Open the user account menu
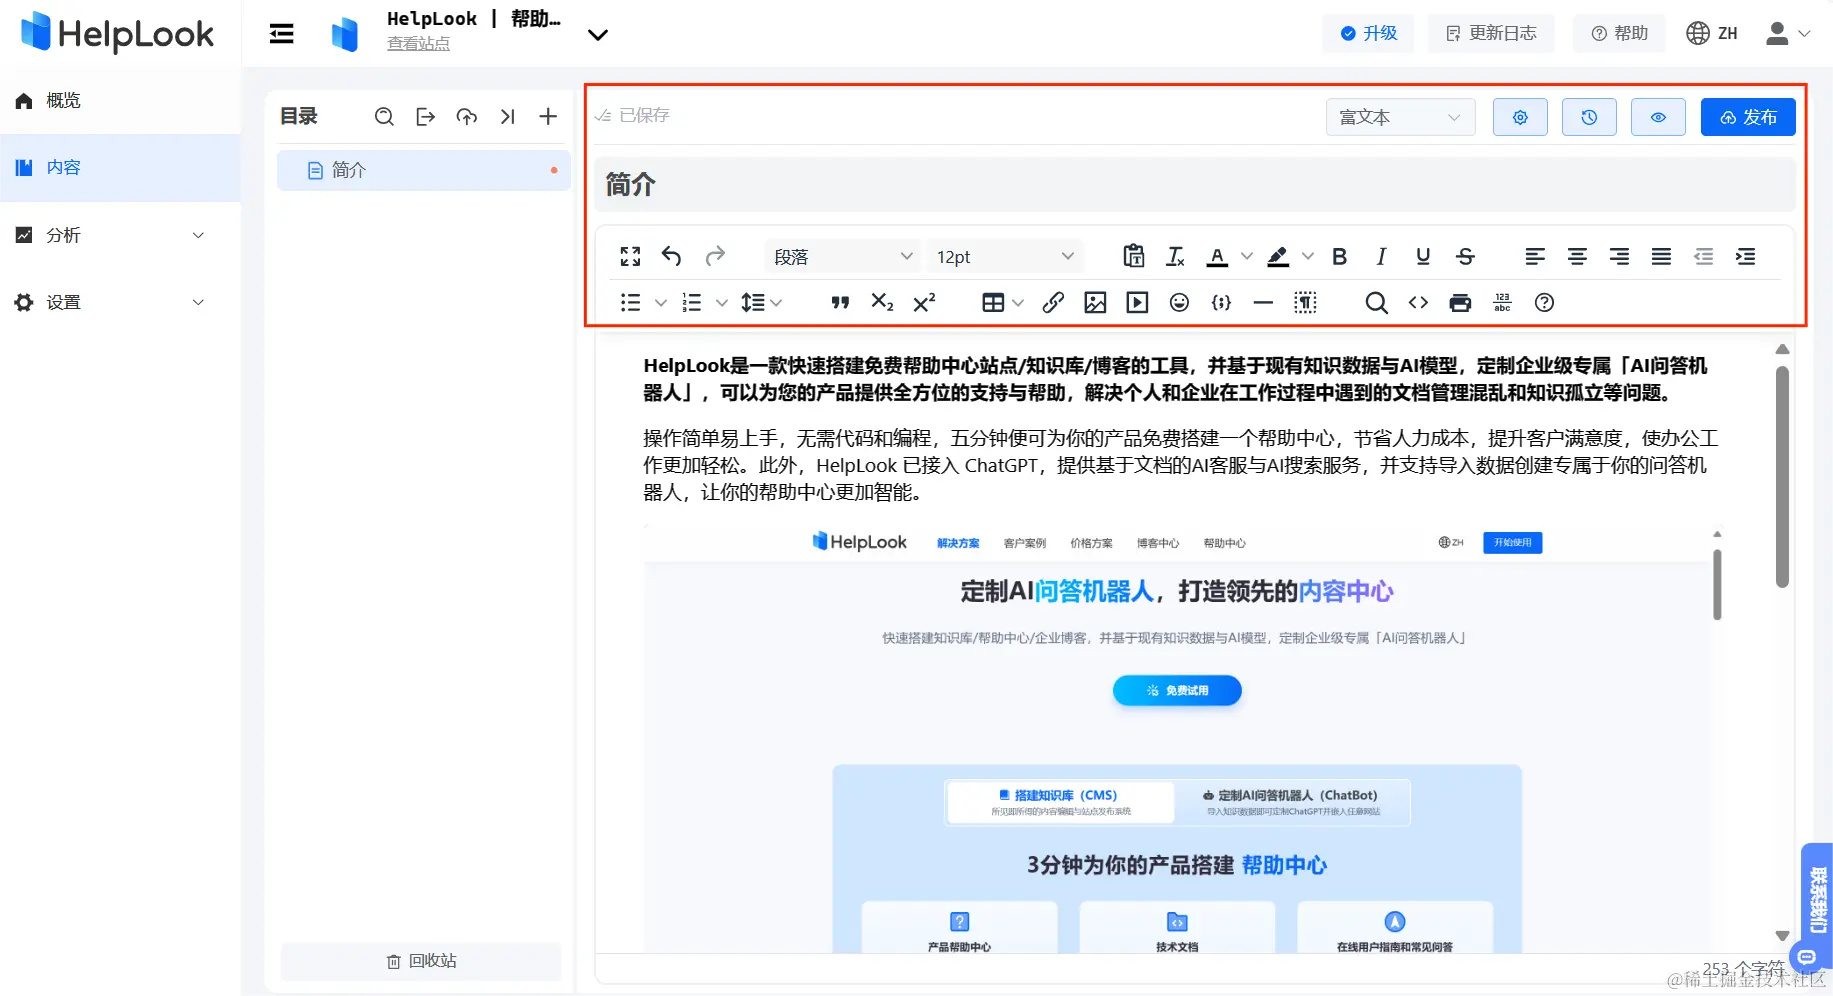The image size is (1833, 996). (1787, 34)
